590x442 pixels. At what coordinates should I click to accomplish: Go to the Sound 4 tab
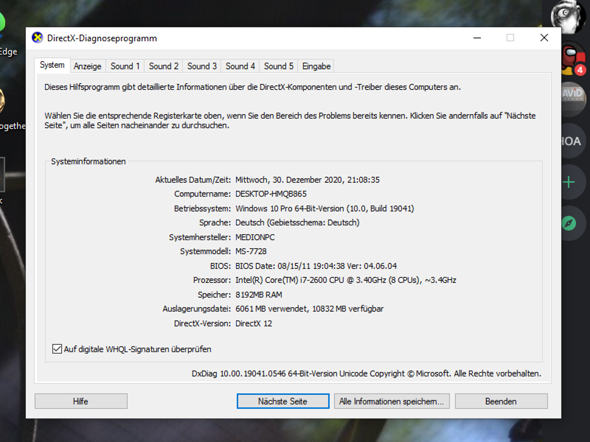pos(240,66)
